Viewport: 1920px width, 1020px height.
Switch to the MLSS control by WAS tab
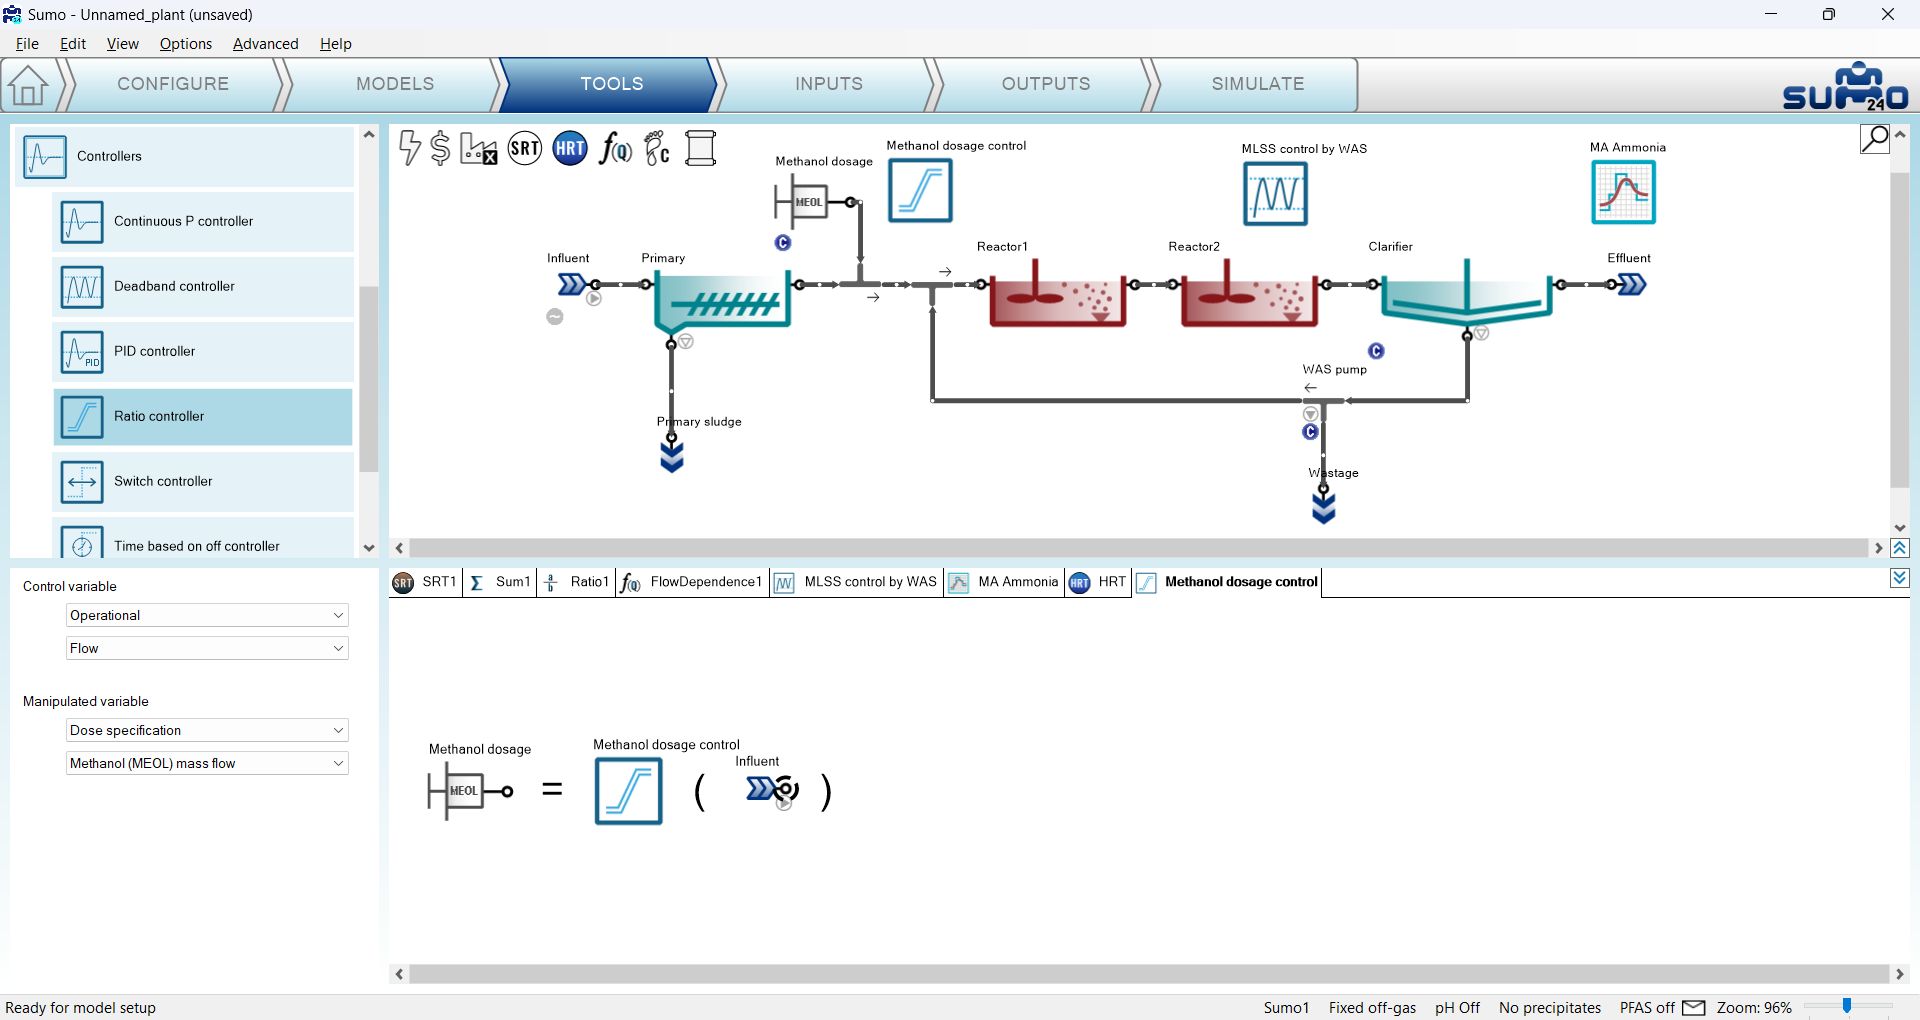tap(856, 582)
